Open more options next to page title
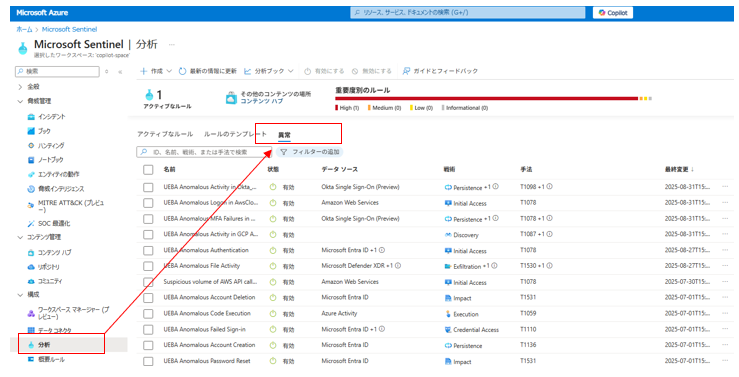Viewport: 739px width, 377px height. click(172, 45)
